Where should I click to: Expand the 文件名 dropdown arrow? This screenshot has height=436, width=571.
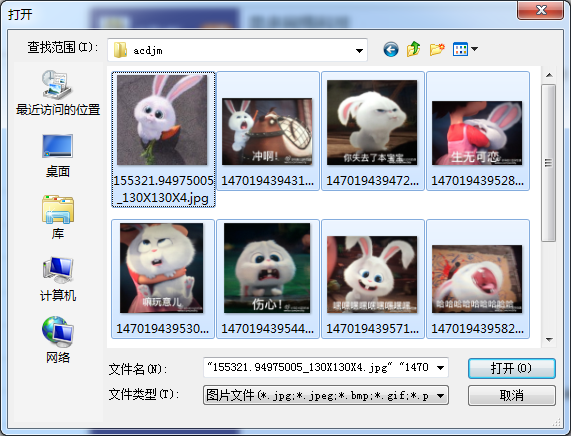tap(440, 368)
